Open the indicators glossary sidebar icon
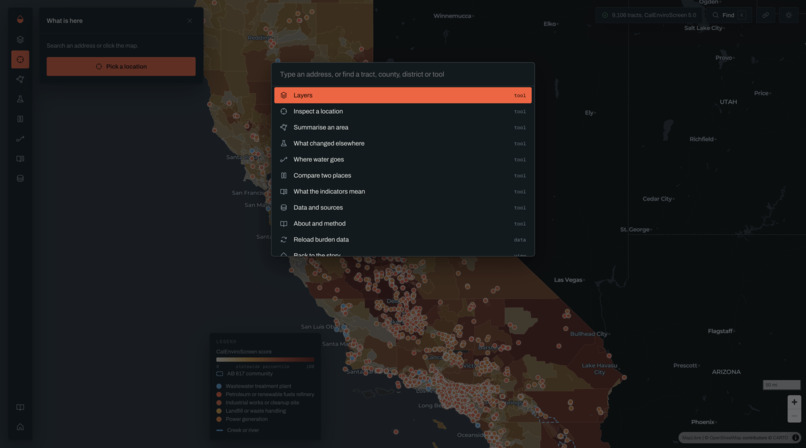This screenshot has height=448, width=806. [x=20, y=159]
